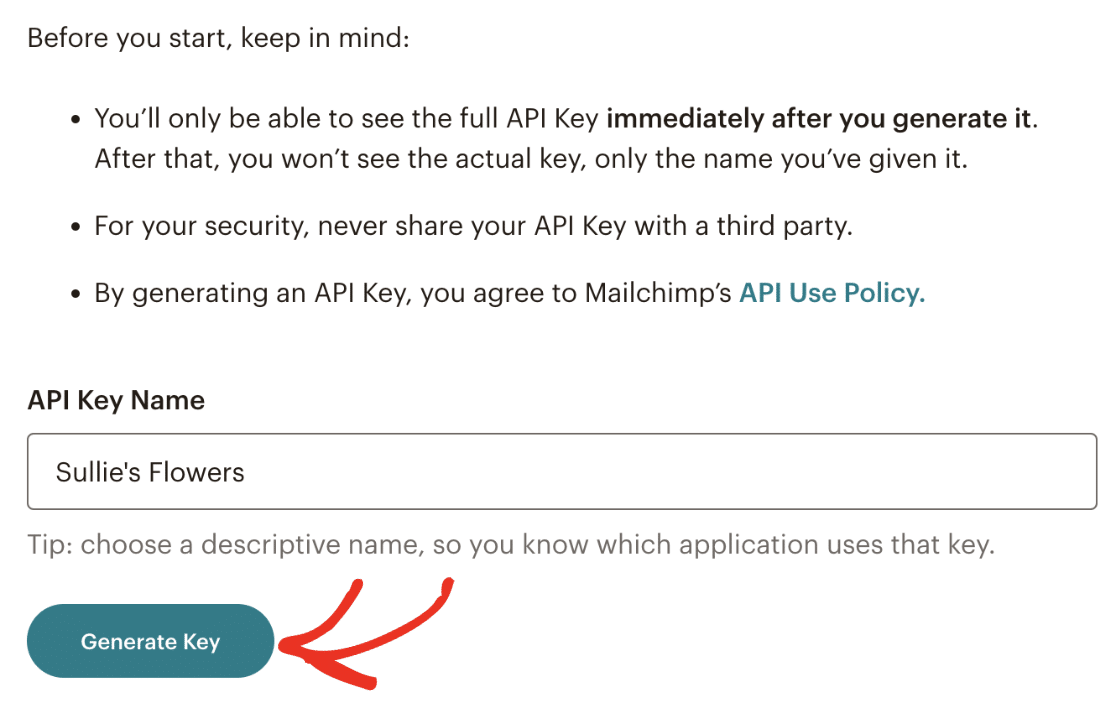This screenshot has height=708, width=1116.
Task: Click the Generate Key button
Action: pos(150,641)
